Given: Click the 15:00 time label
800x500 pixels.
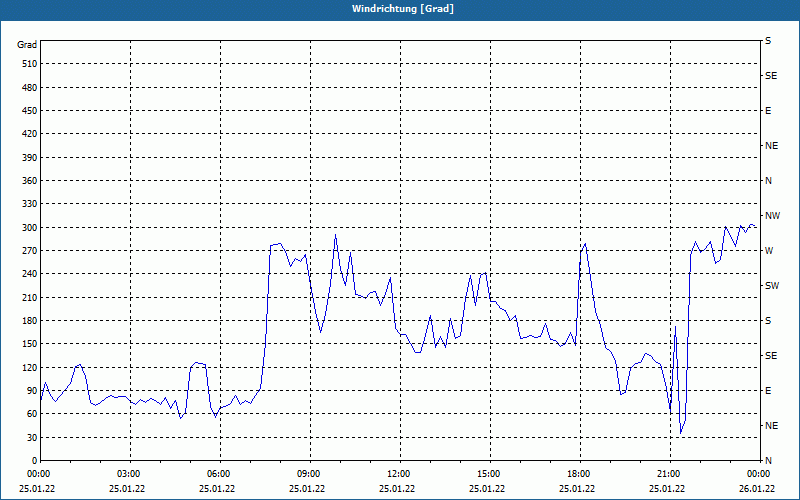Looking at the screenshot, I should click(490, 473).
